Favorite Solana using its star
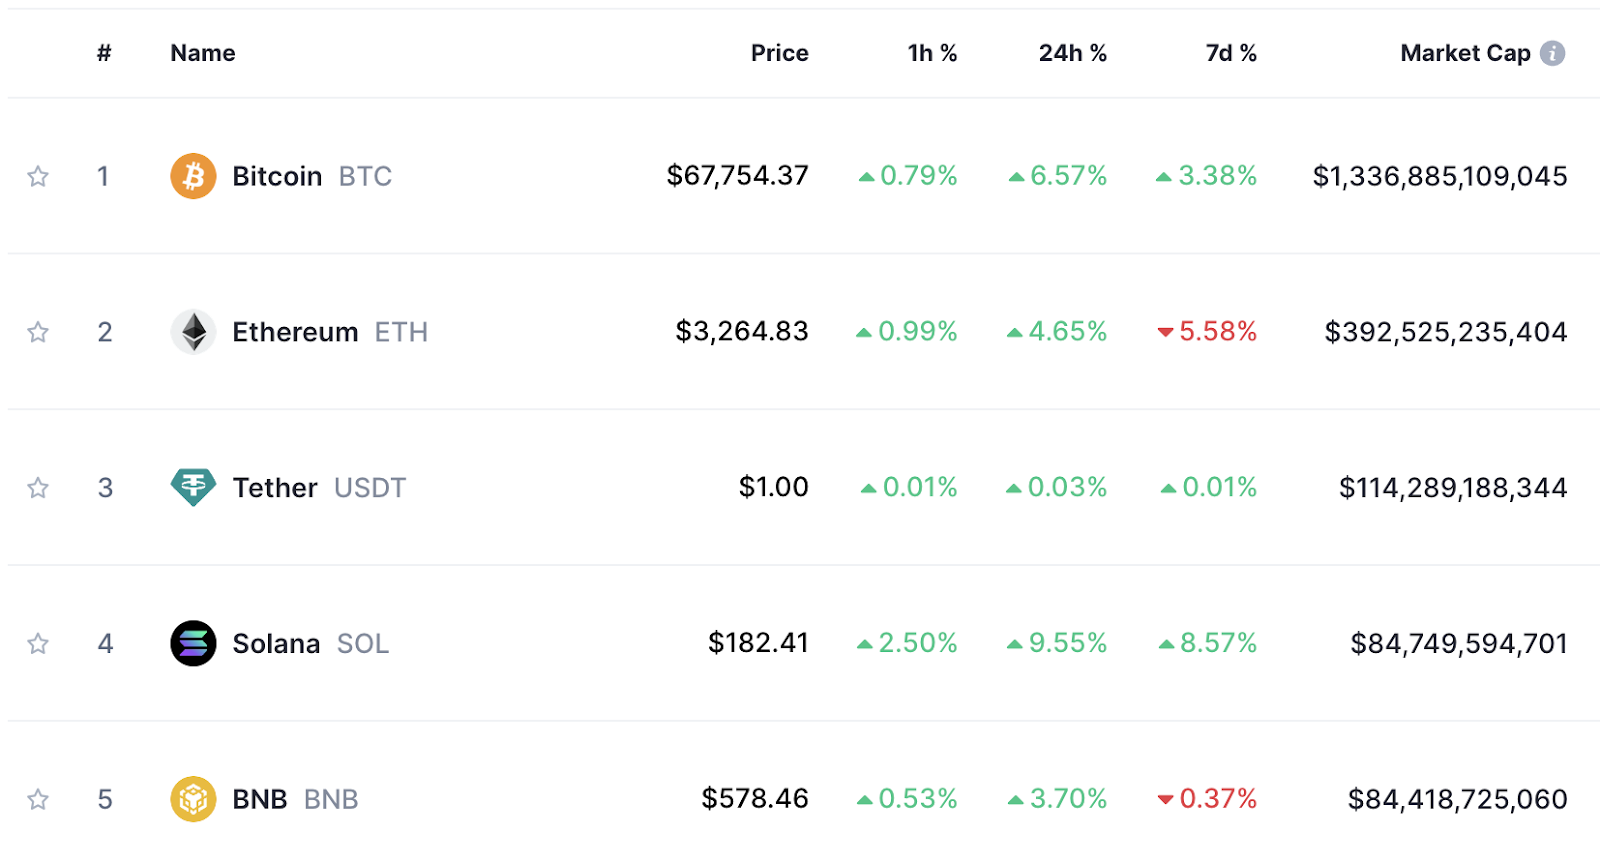 (x=38, y=643)
